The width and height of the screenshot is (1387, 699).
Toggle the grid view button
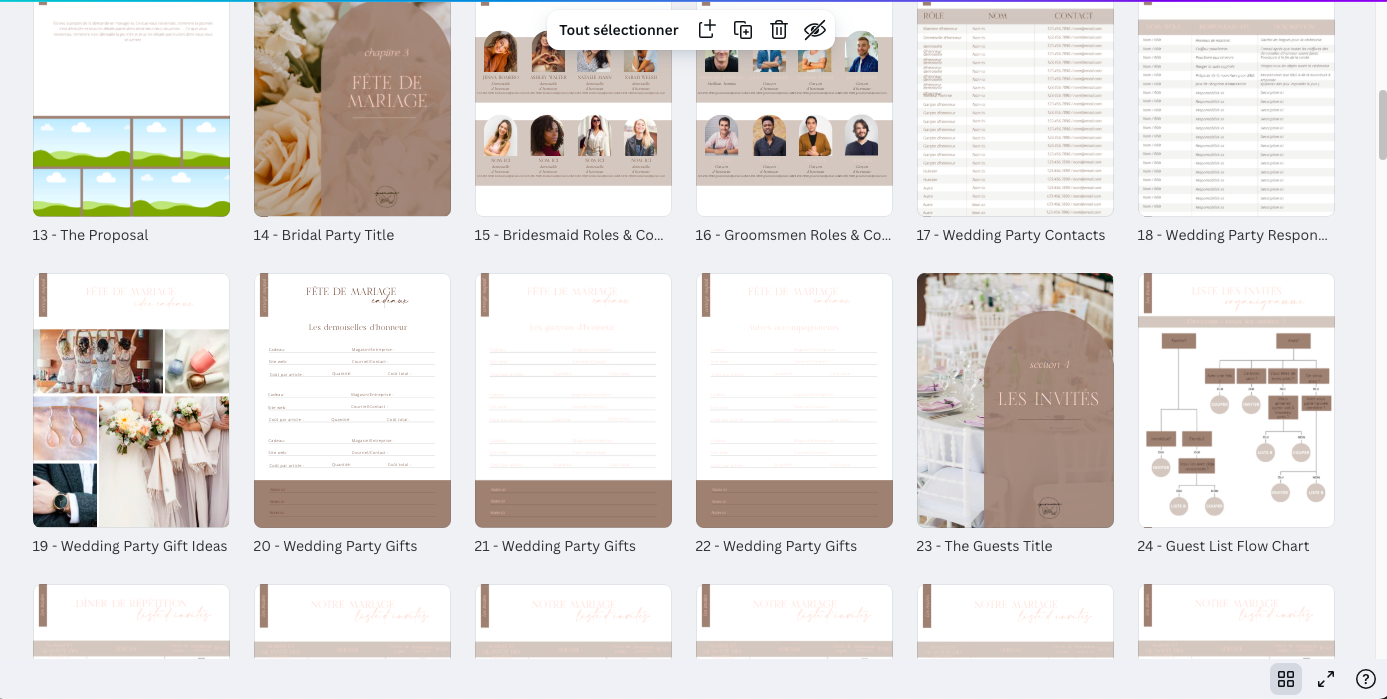coord(1286,679)
